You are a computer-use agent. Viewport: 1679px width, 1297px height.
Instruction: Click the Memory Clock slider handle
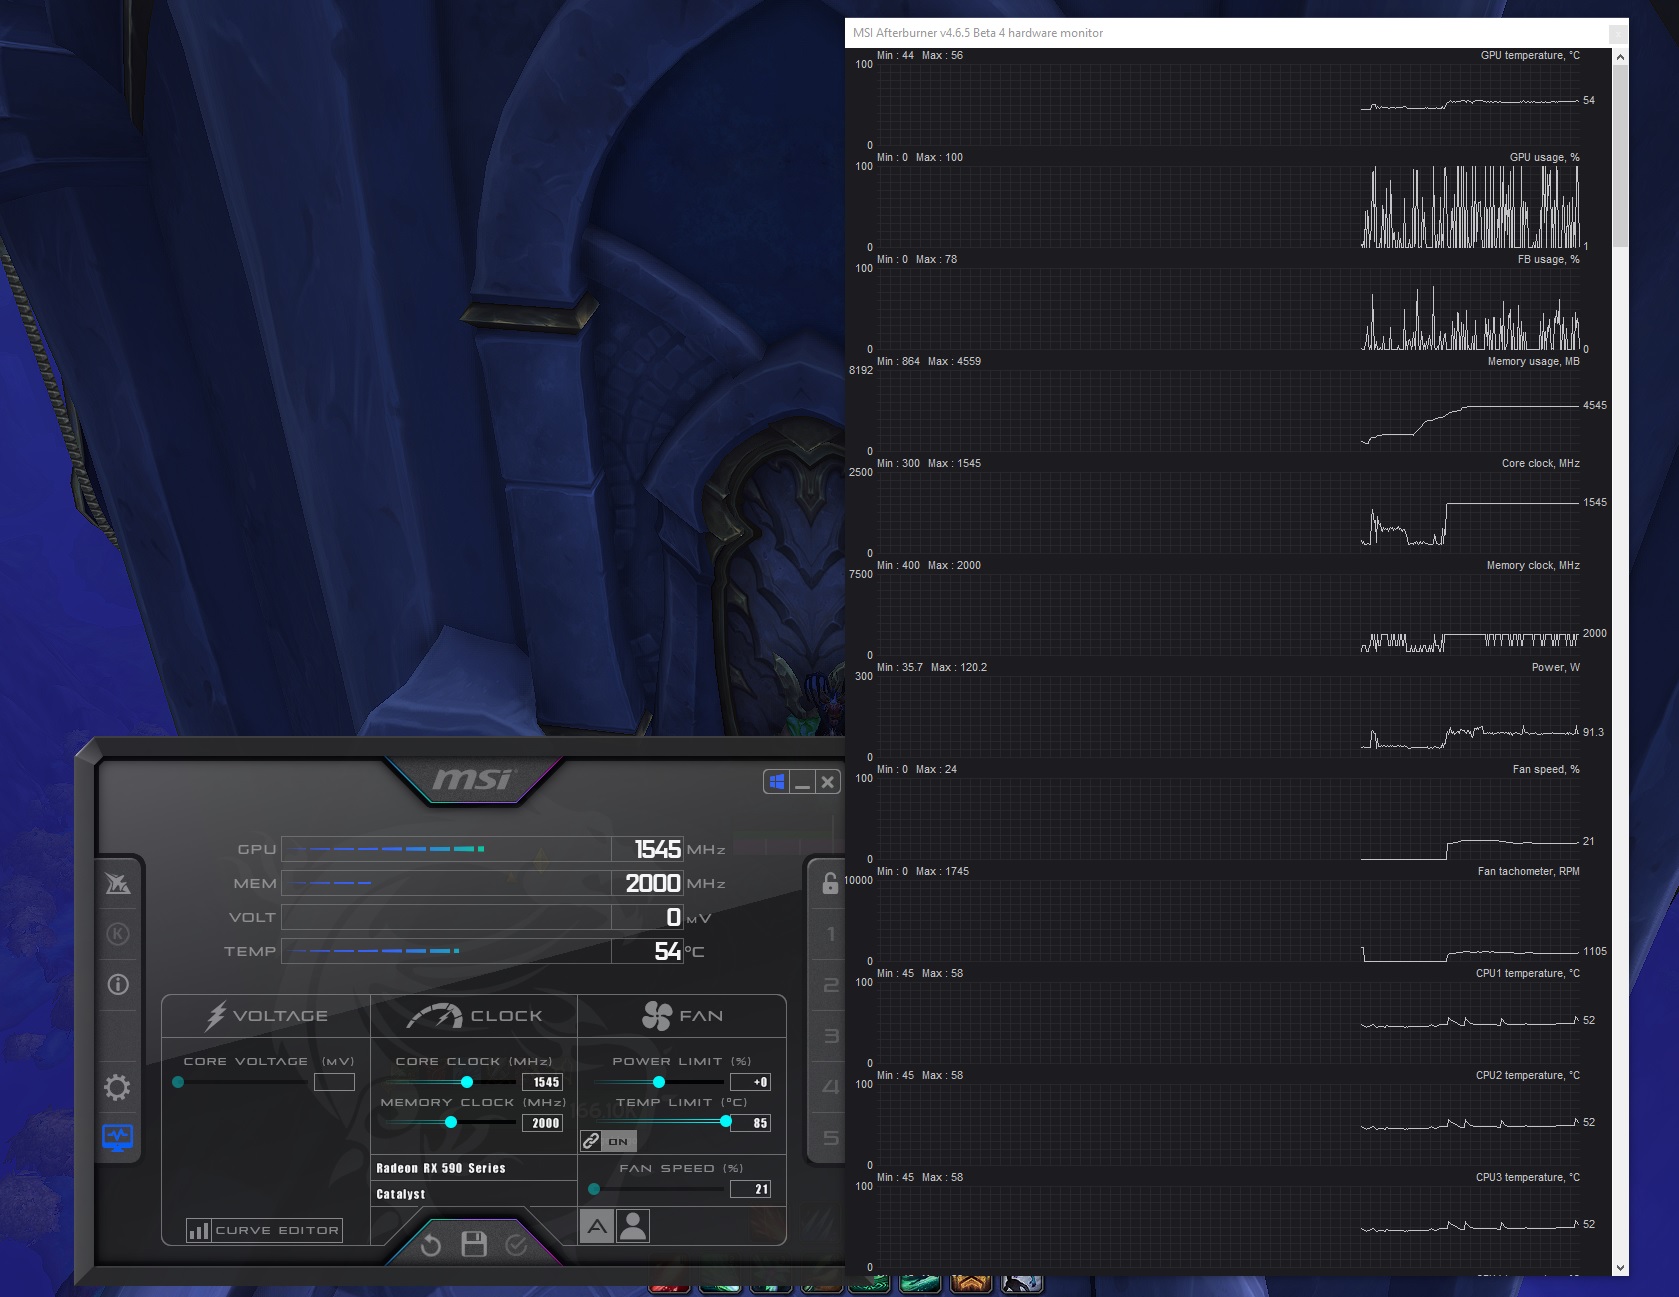click(x=451, y=1123)
